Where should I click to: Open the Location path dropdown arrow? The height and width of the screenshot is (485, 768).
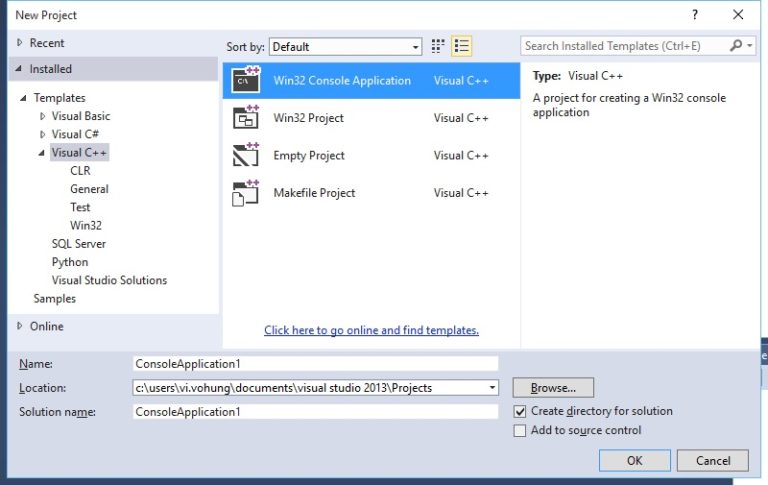click(492, 388)
